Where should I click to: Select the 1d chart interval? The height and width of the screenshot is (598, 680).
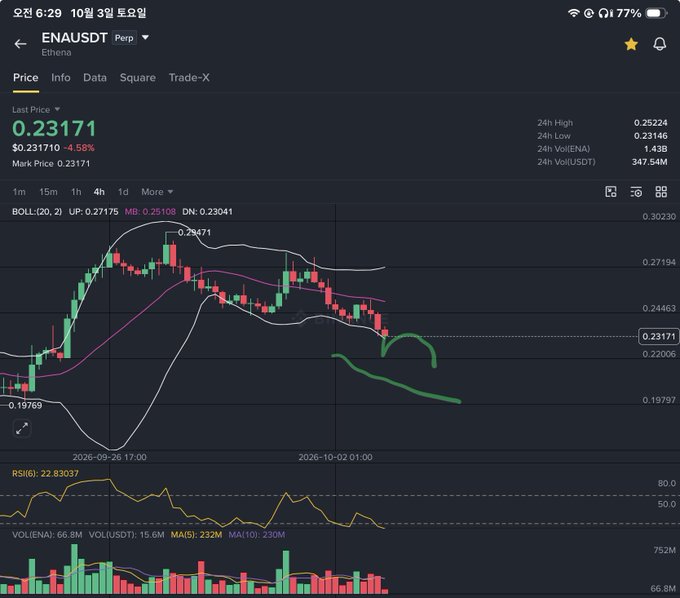click(123, 192)
